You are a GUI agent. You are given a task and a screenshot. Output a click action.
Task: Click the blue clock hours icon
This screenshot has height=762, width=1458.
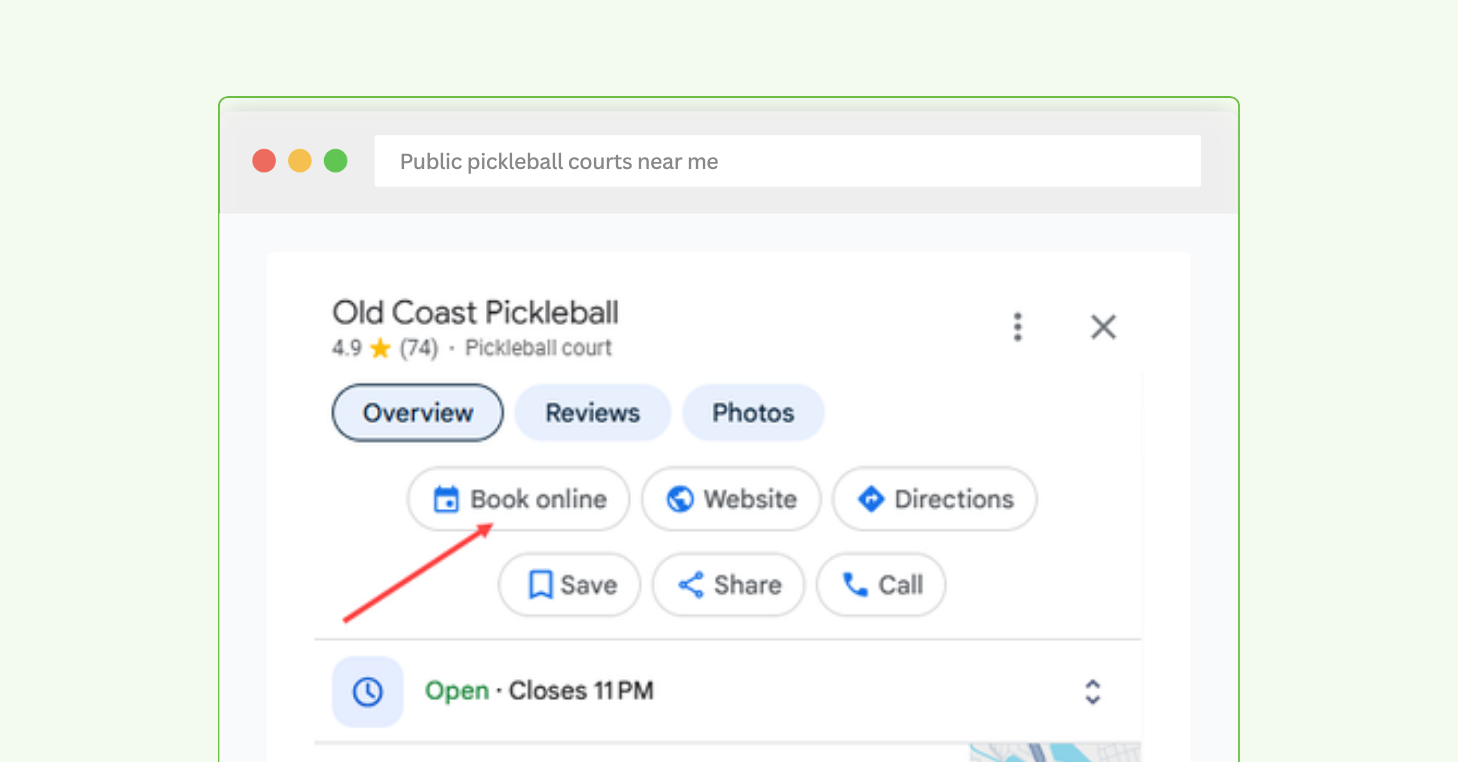coord(368,691)
